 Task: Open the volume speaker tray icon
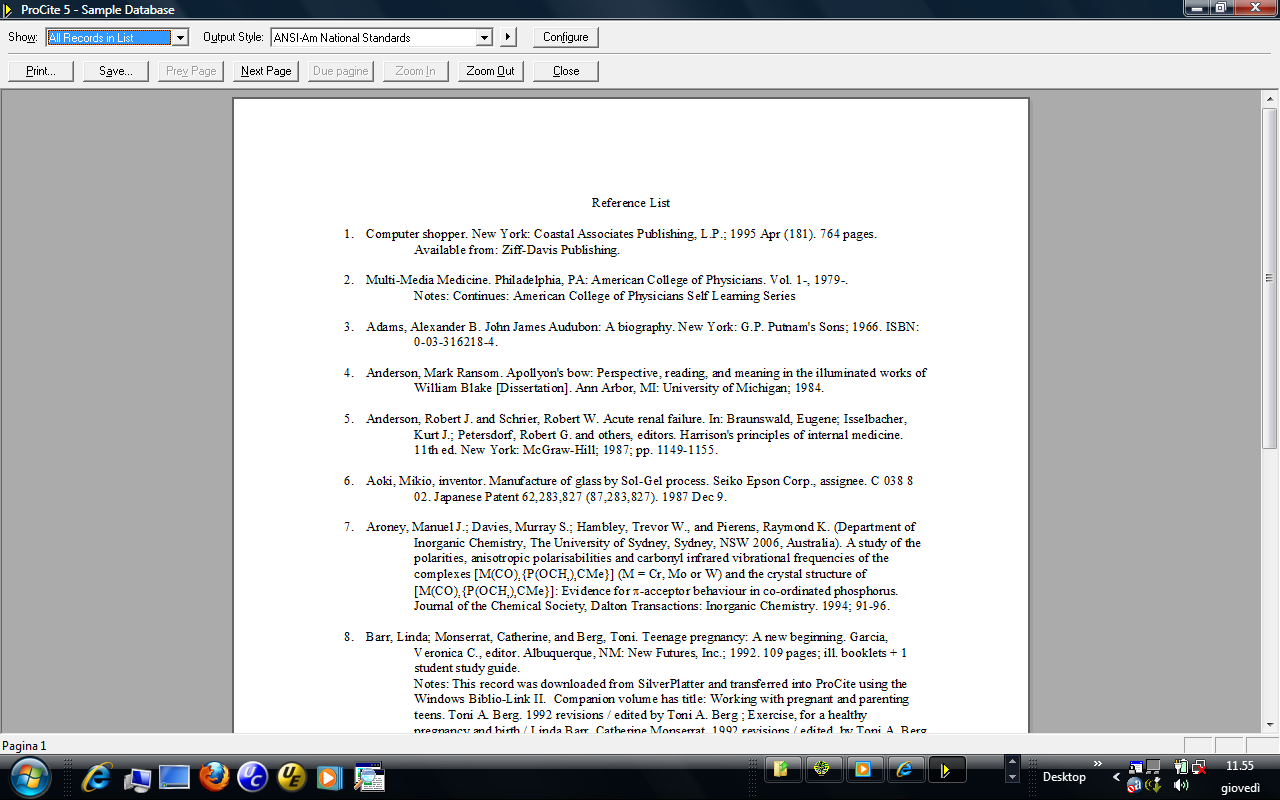[1180, 786]
